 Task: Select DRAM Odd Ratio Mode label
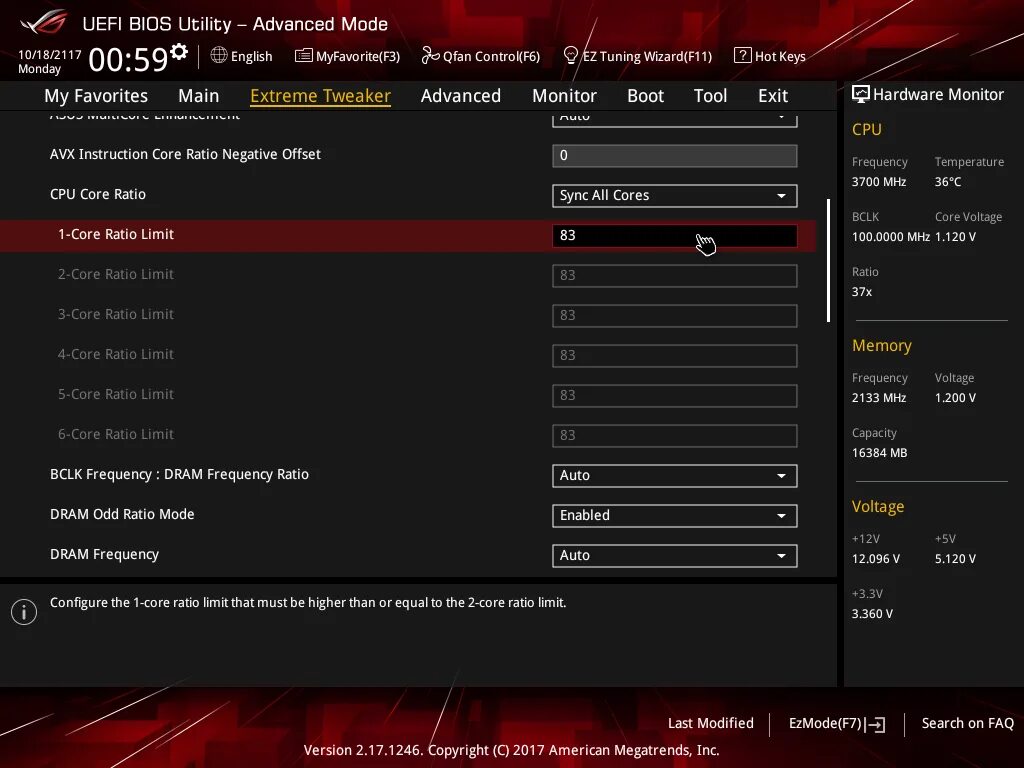point(122,515)
